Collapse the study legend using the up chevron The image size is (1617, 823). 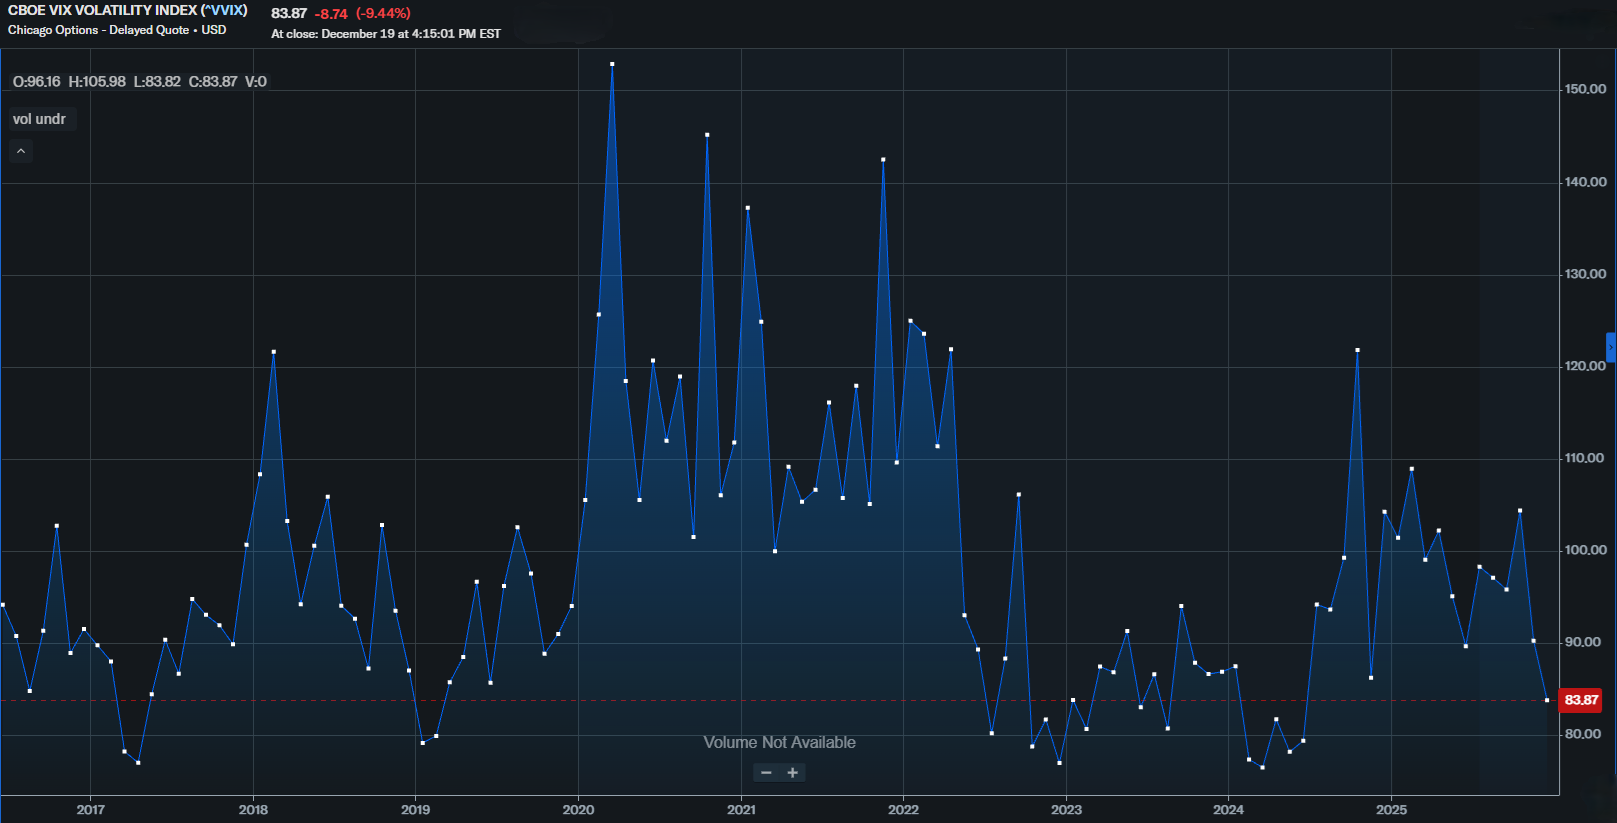click(x=21, y=151)
